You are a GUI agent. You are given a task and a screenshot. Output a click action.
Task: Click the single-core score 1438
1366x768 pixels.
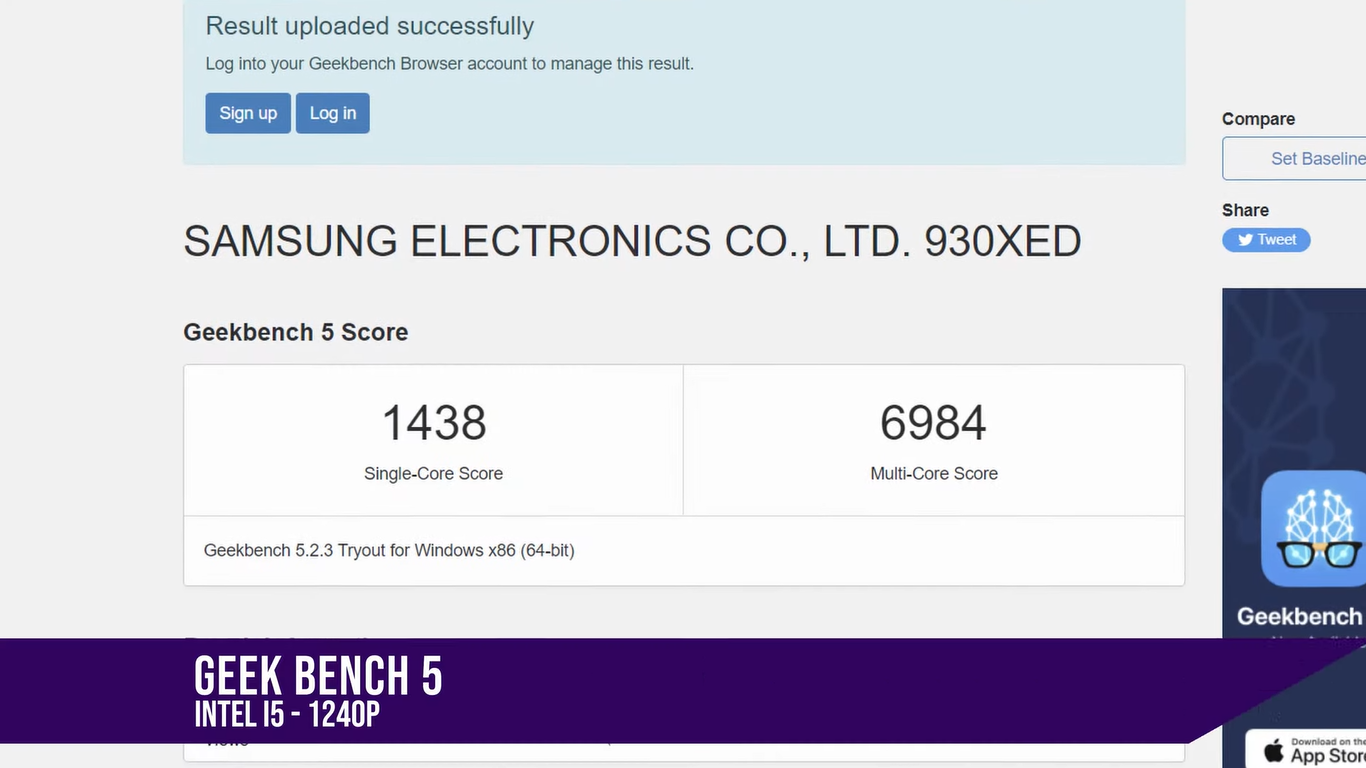pos(434,423)
